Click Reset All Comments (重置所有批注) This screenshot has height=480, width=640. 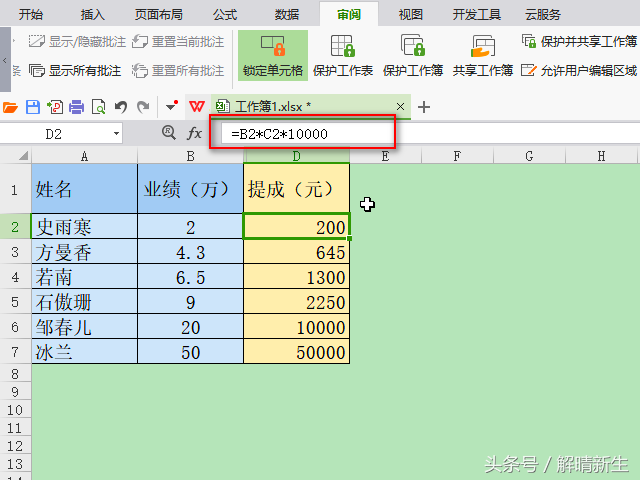coord(178,71)
